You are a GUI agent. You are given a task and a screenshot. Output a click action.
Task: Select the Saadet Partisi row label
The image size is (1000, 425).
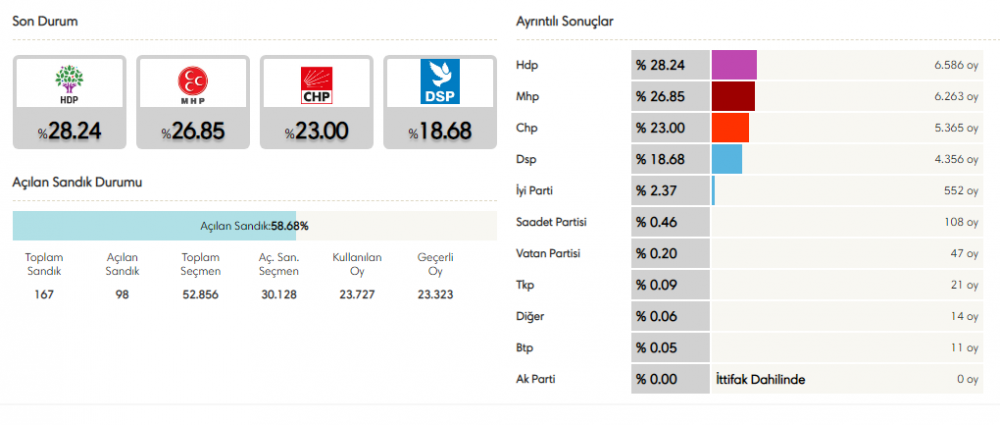[549, 221]
